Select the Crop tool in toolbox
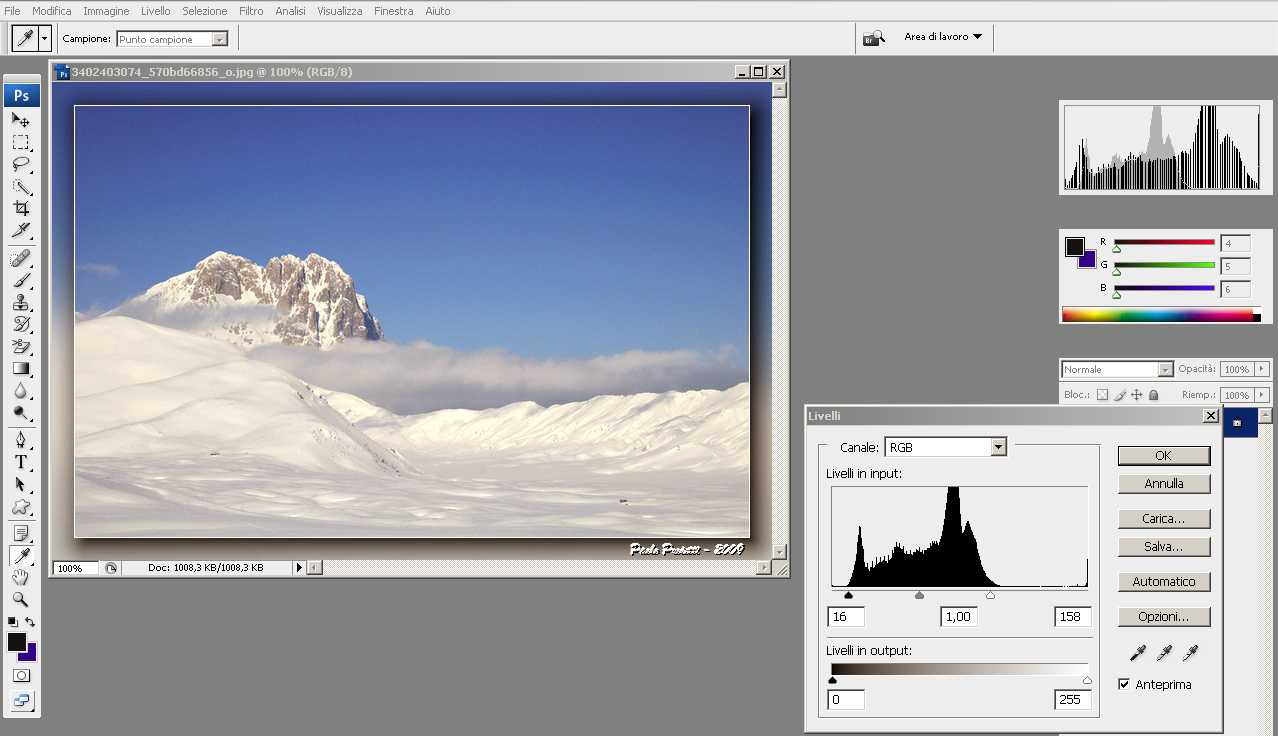 [x=21, y=208]
